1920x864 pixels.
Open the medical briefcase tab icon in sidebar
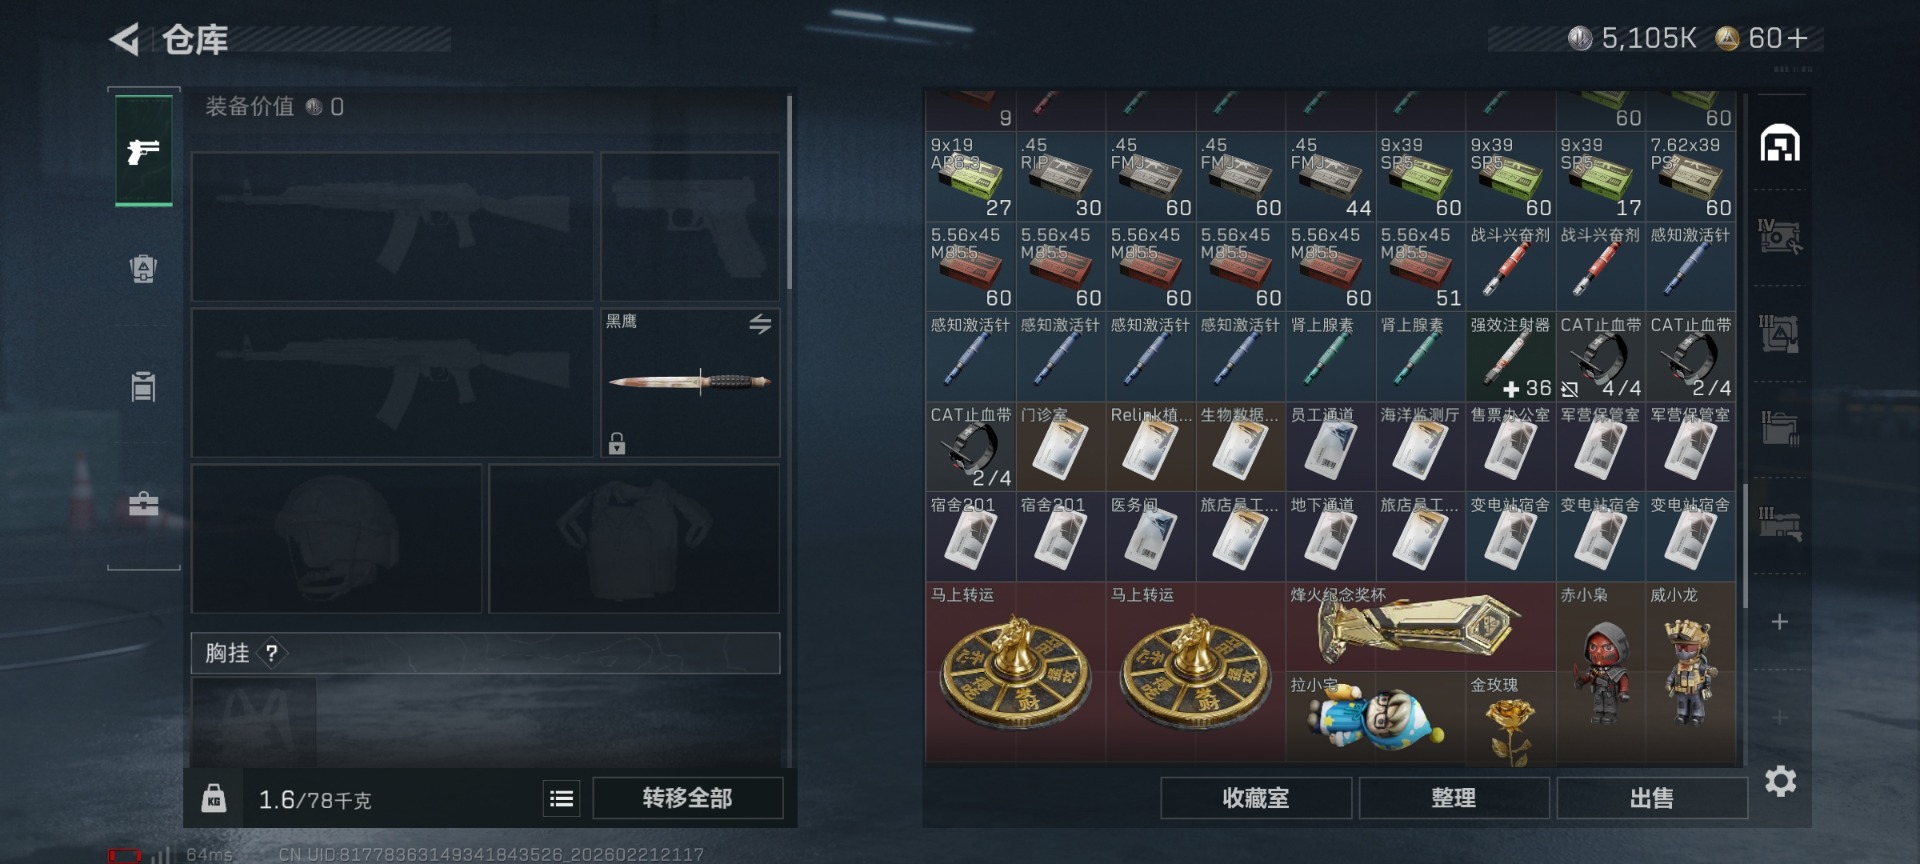(144, 503)
